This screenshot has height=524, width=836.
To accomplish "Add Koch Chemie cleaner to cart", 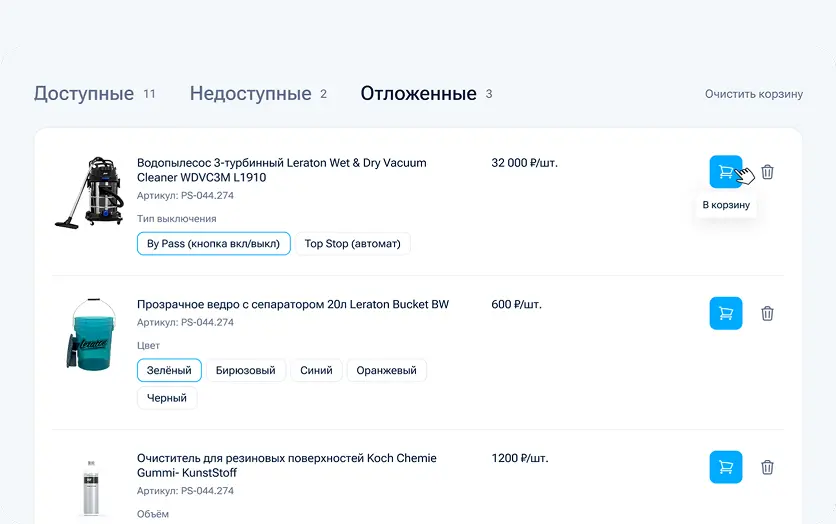I will coord(726,467).
